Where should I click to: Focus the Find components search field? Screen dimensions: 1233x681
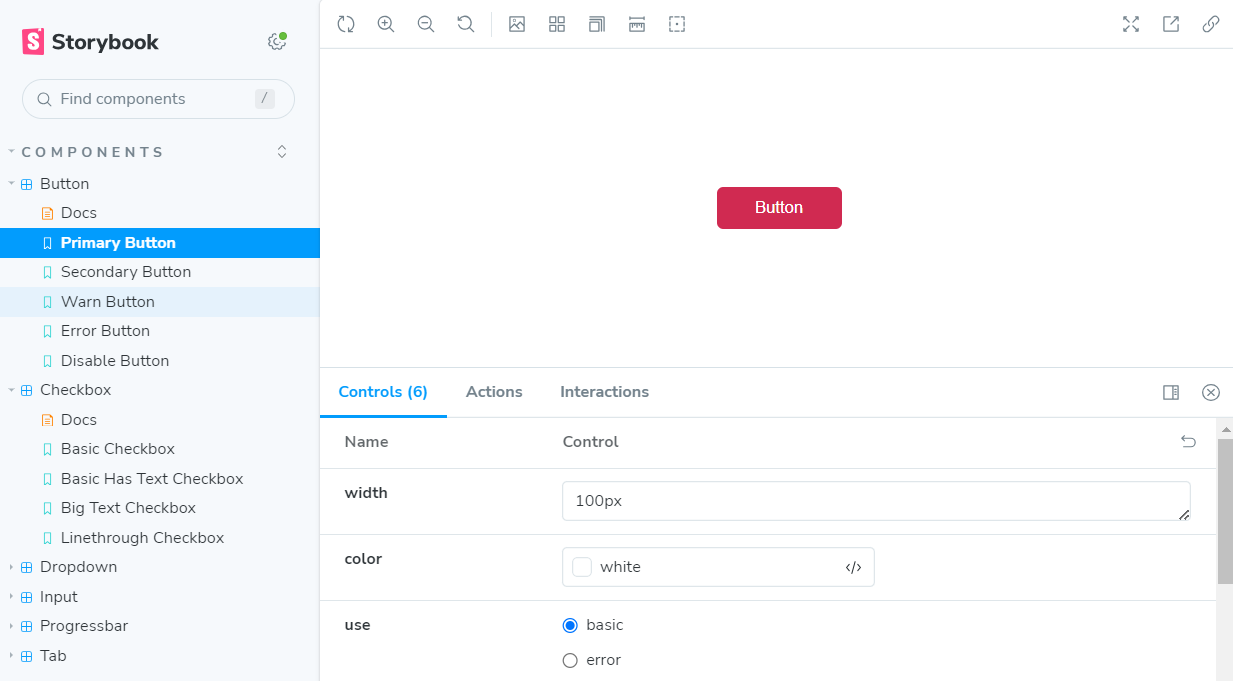[x=150, y=99]
